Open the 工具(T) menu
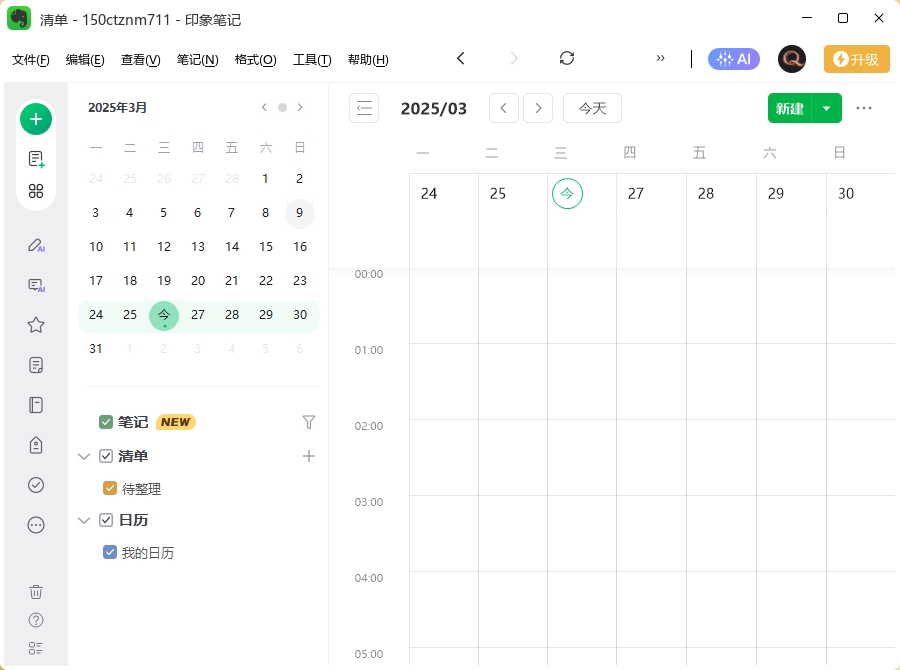 pyautogui.click(x=312, y=60)
